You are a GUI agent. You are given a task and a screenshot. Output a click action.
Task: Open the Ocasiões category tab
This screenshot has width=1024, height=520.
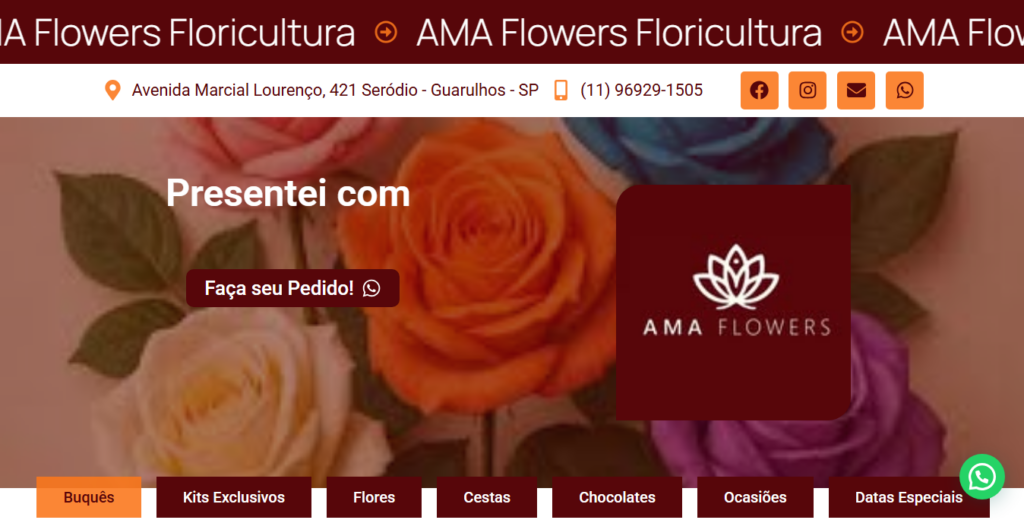click(755, 497)
